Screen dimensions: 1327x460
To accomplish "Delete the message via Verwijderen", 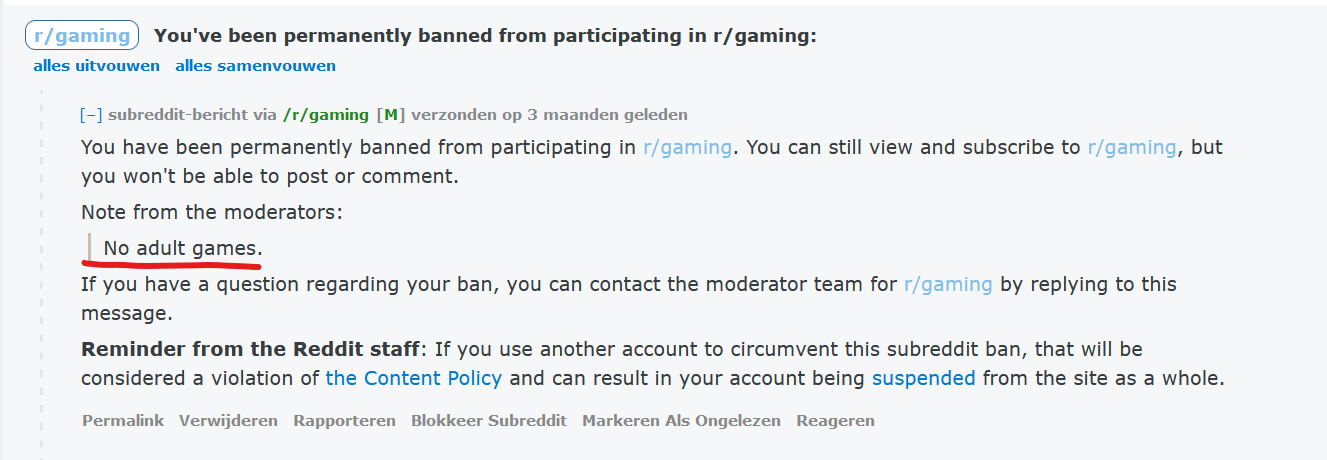I will (228, 421).
